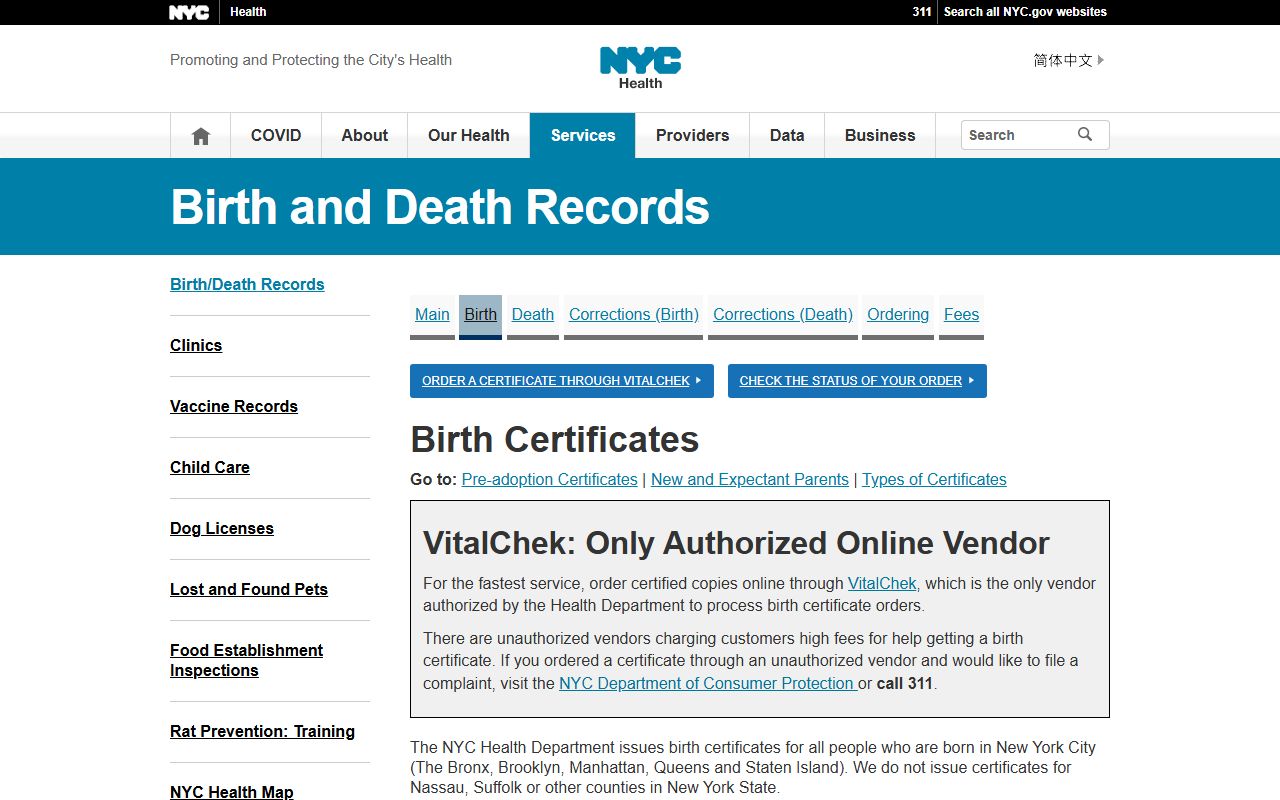This screenshot has height=800, width=1280.
Task: Go to Types of Certificates section
Action: point(934,479)
